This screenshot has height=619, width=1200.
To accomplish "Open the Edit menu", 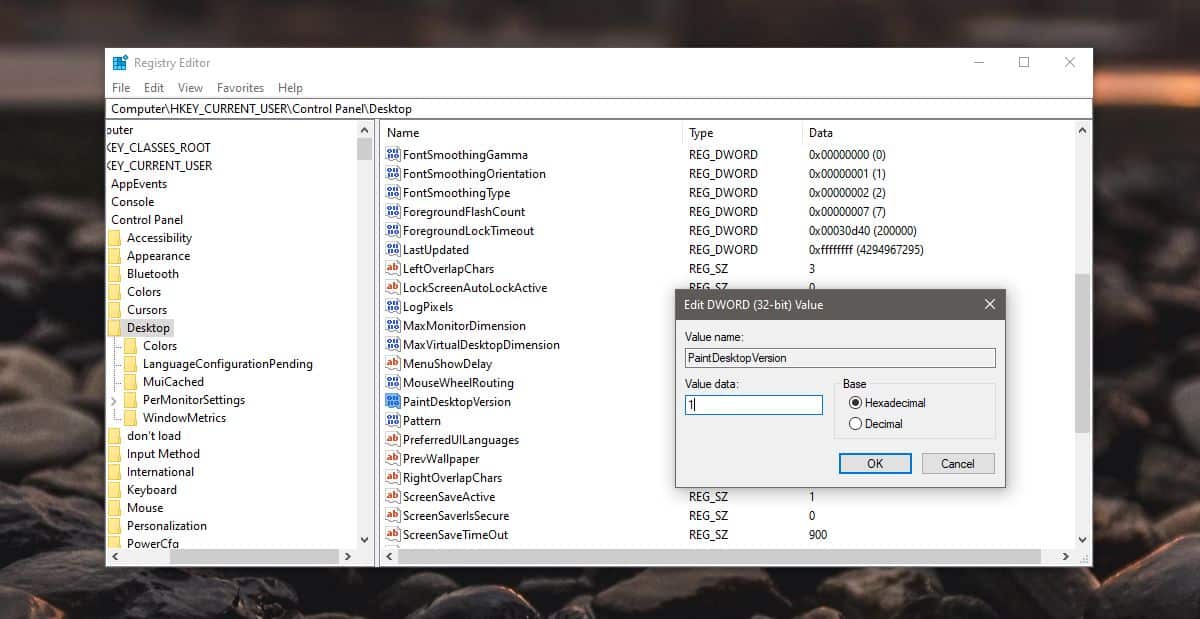I will tap(153, 88).
